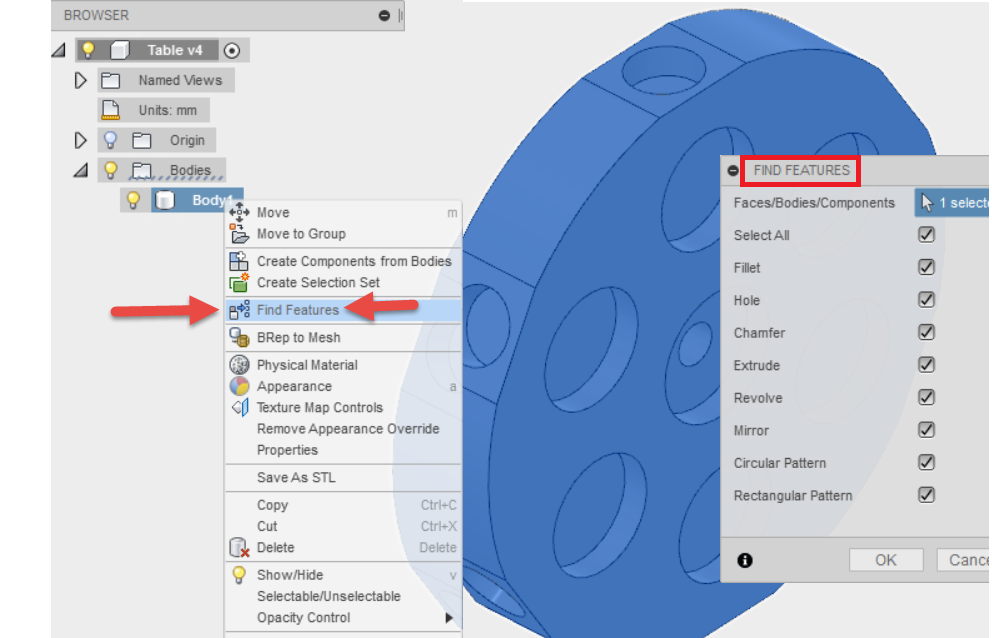Viewport: 992px width, 638px height.
Task: Expand the Named Views folder
Action: pyautogui.click(x=81, y=80)
